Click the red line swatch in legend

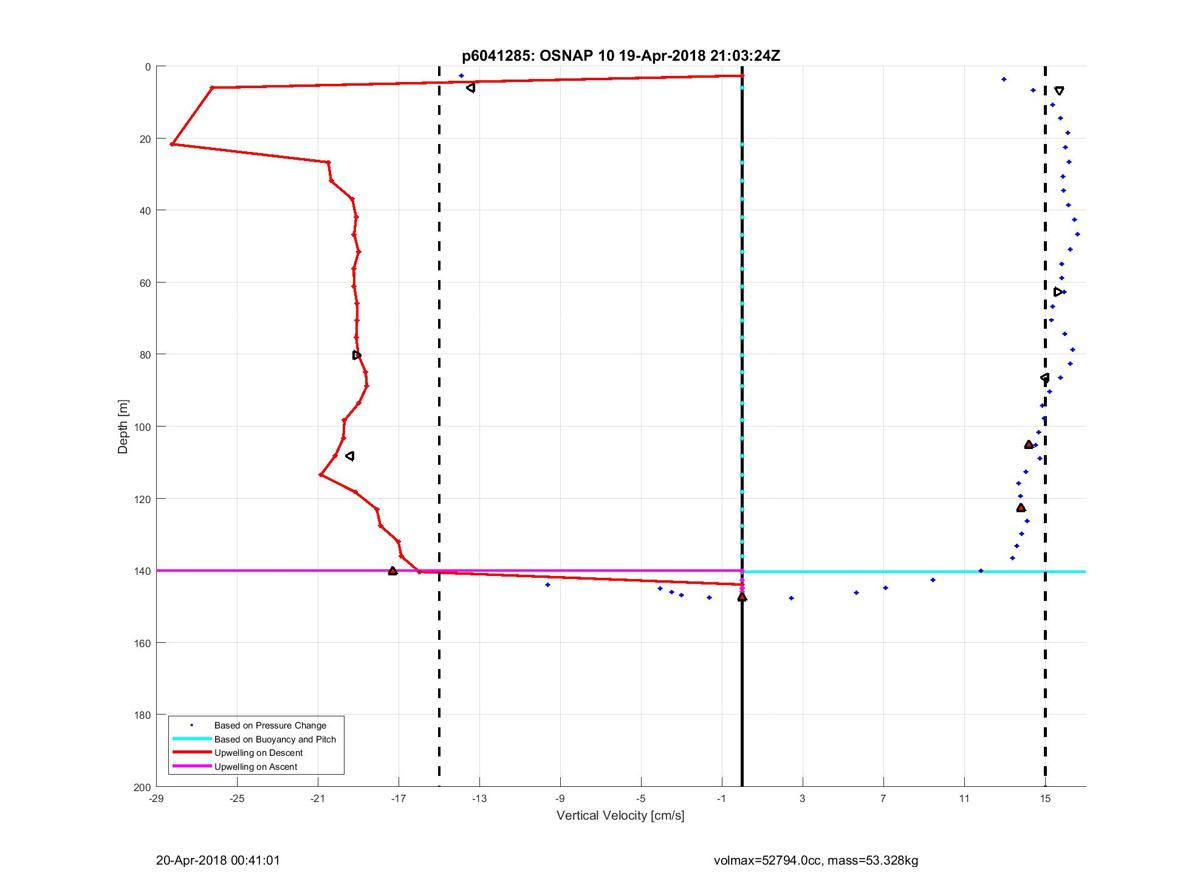(190, 753)
